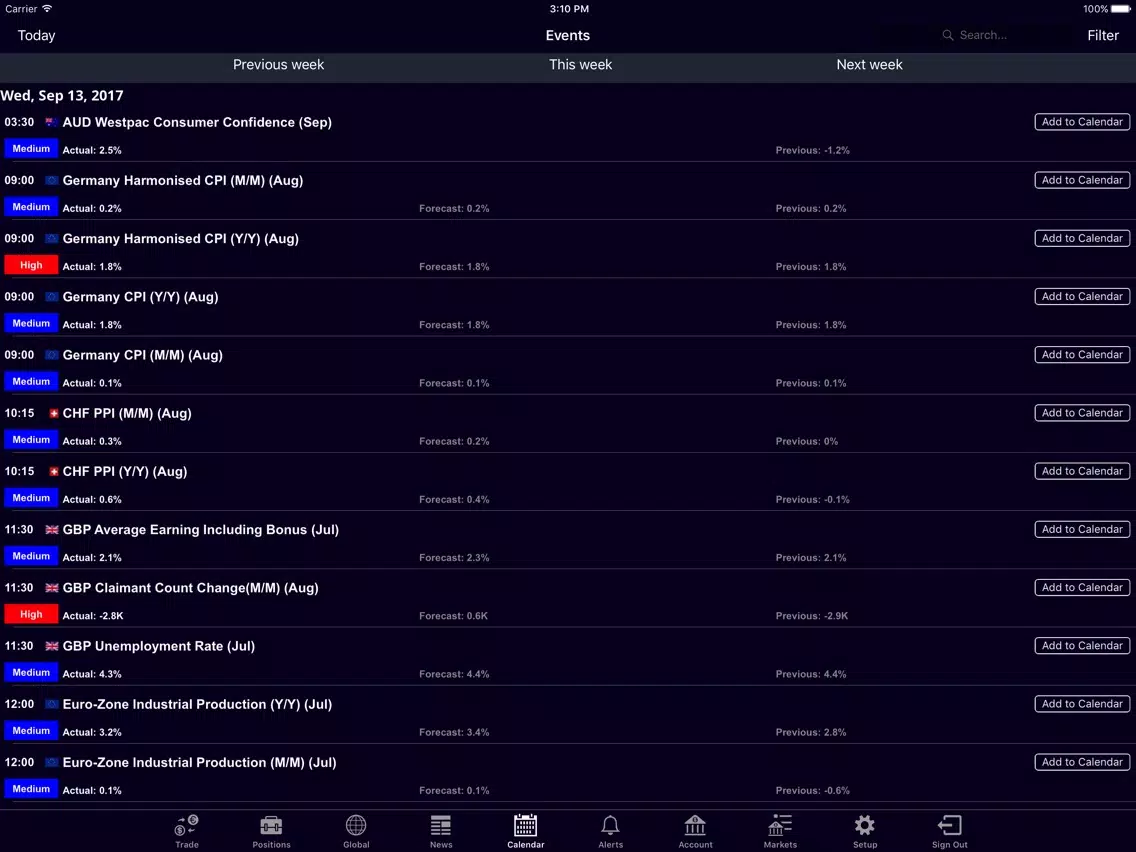
Task: Click the 3:10 PM clock in status bar
Action: (x=569, y=9)
